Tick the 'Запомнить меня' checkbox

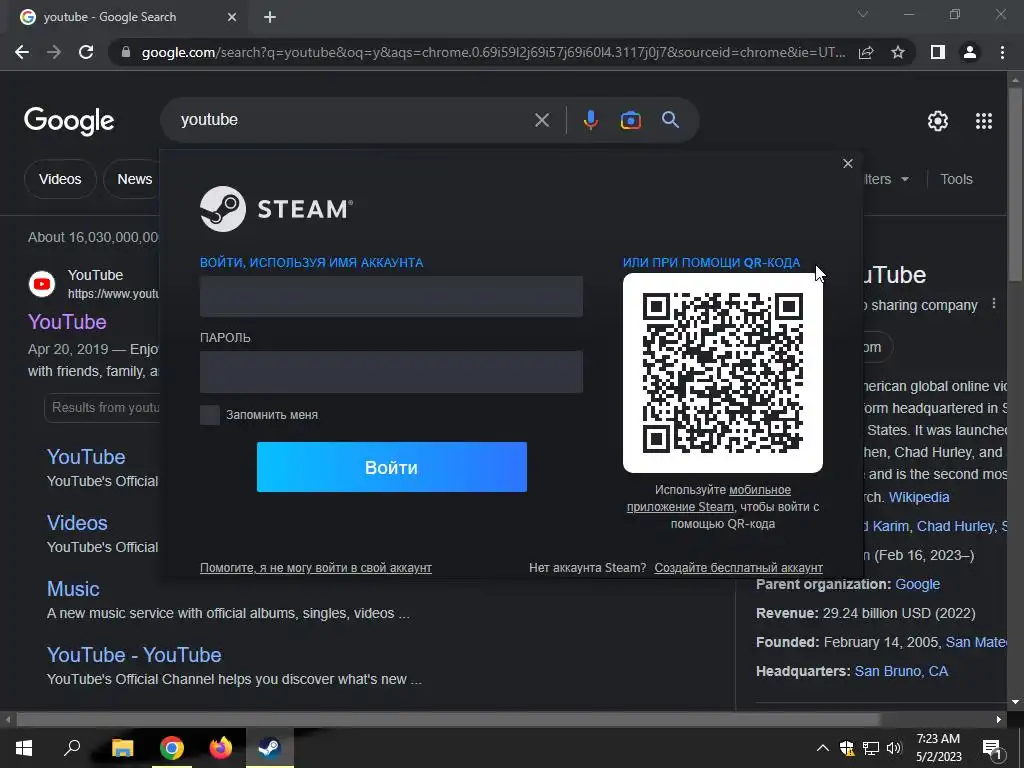[x=210, y=415]
